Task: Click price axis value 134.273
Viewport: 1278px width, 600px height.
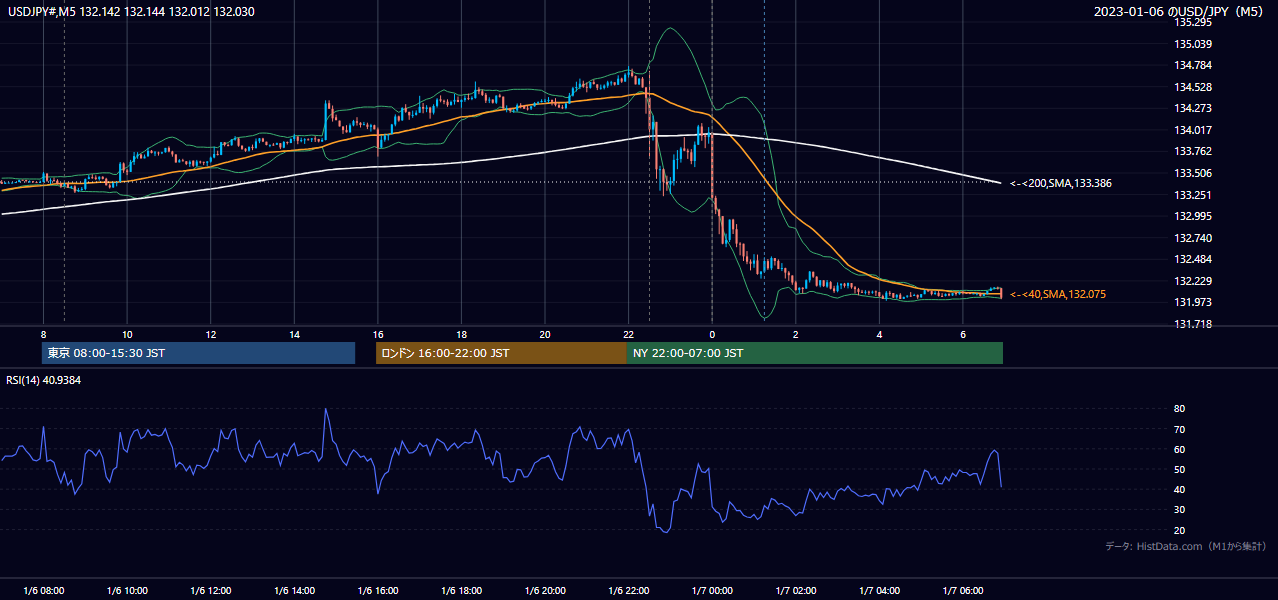Action: pyautogui.click(x=1192, y=108)
